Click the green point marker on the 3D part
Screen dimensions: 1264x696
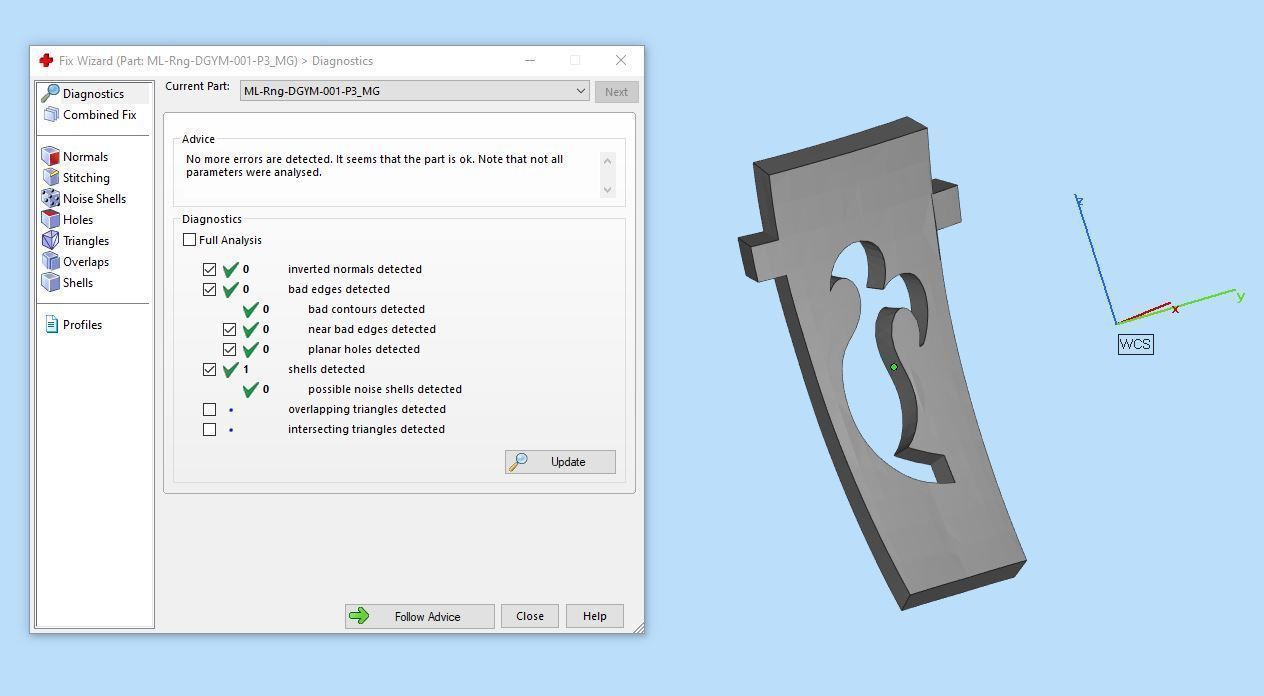(894, 367)
